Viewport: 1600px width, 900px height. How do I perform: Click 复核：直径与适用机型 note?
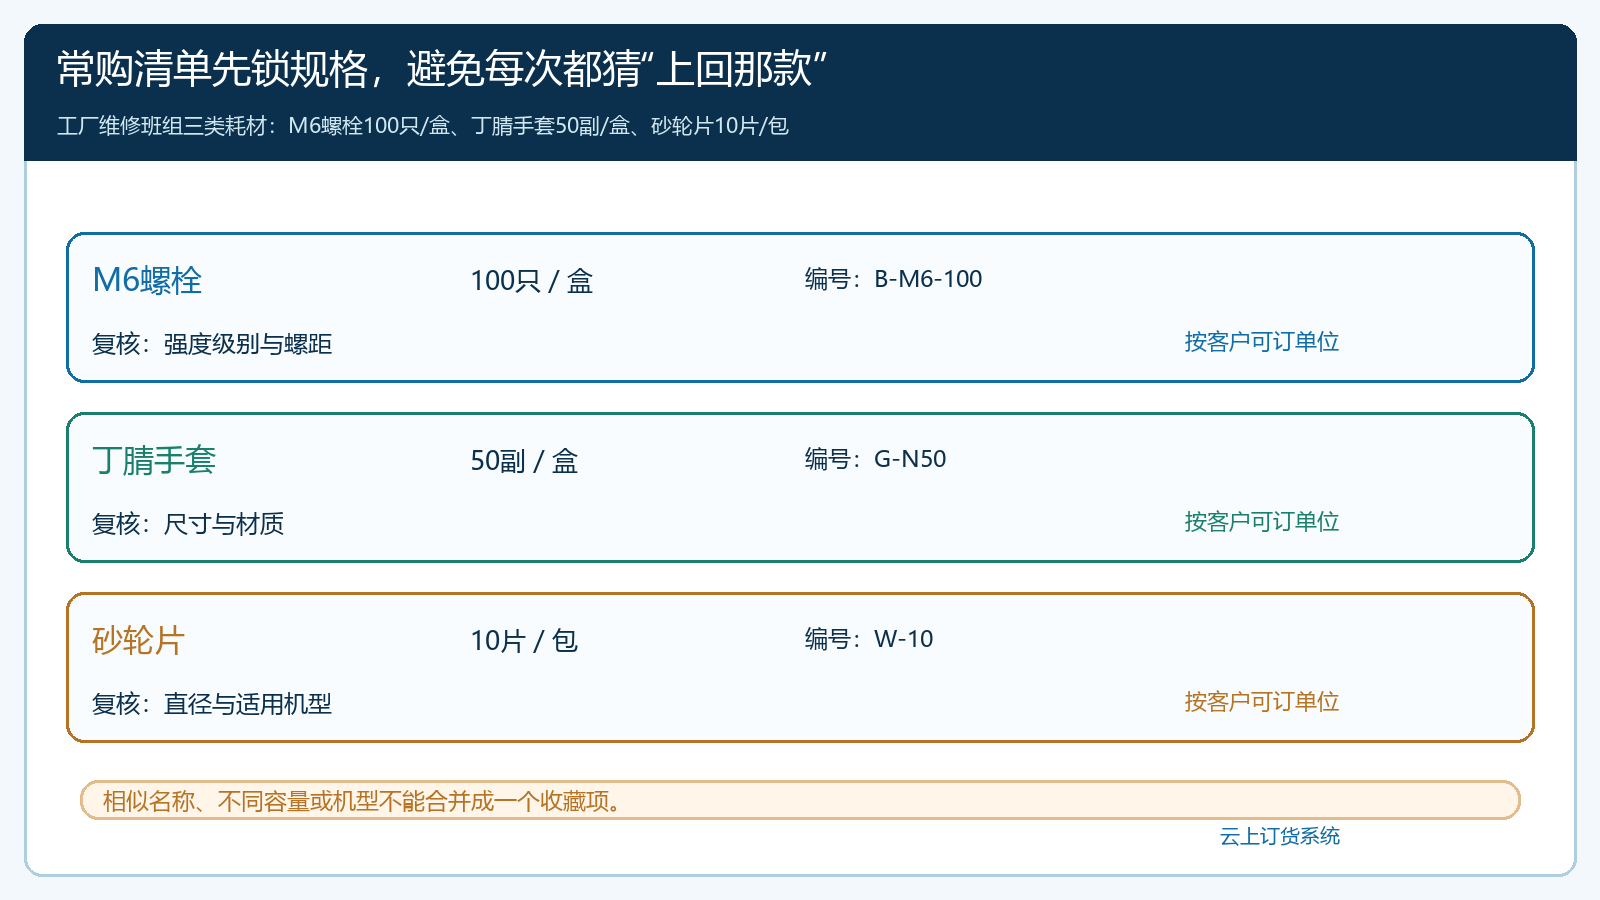click(x=212, y=704)
